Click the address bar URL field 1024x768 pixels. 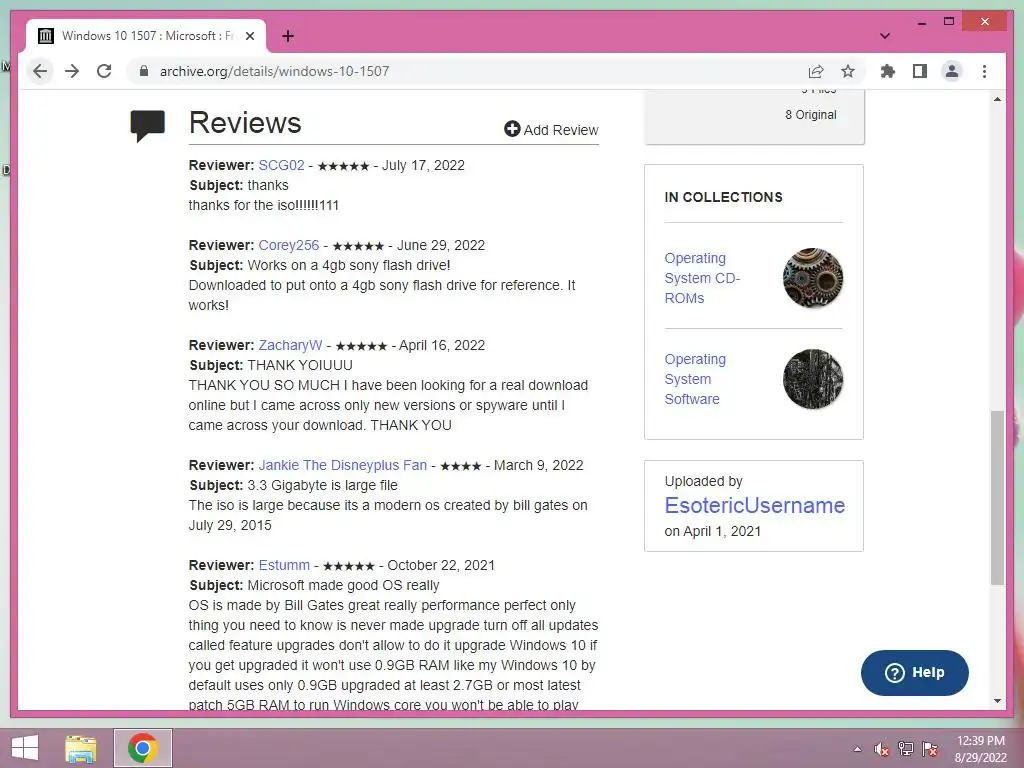pyautogui.click(x=470, y=71)
